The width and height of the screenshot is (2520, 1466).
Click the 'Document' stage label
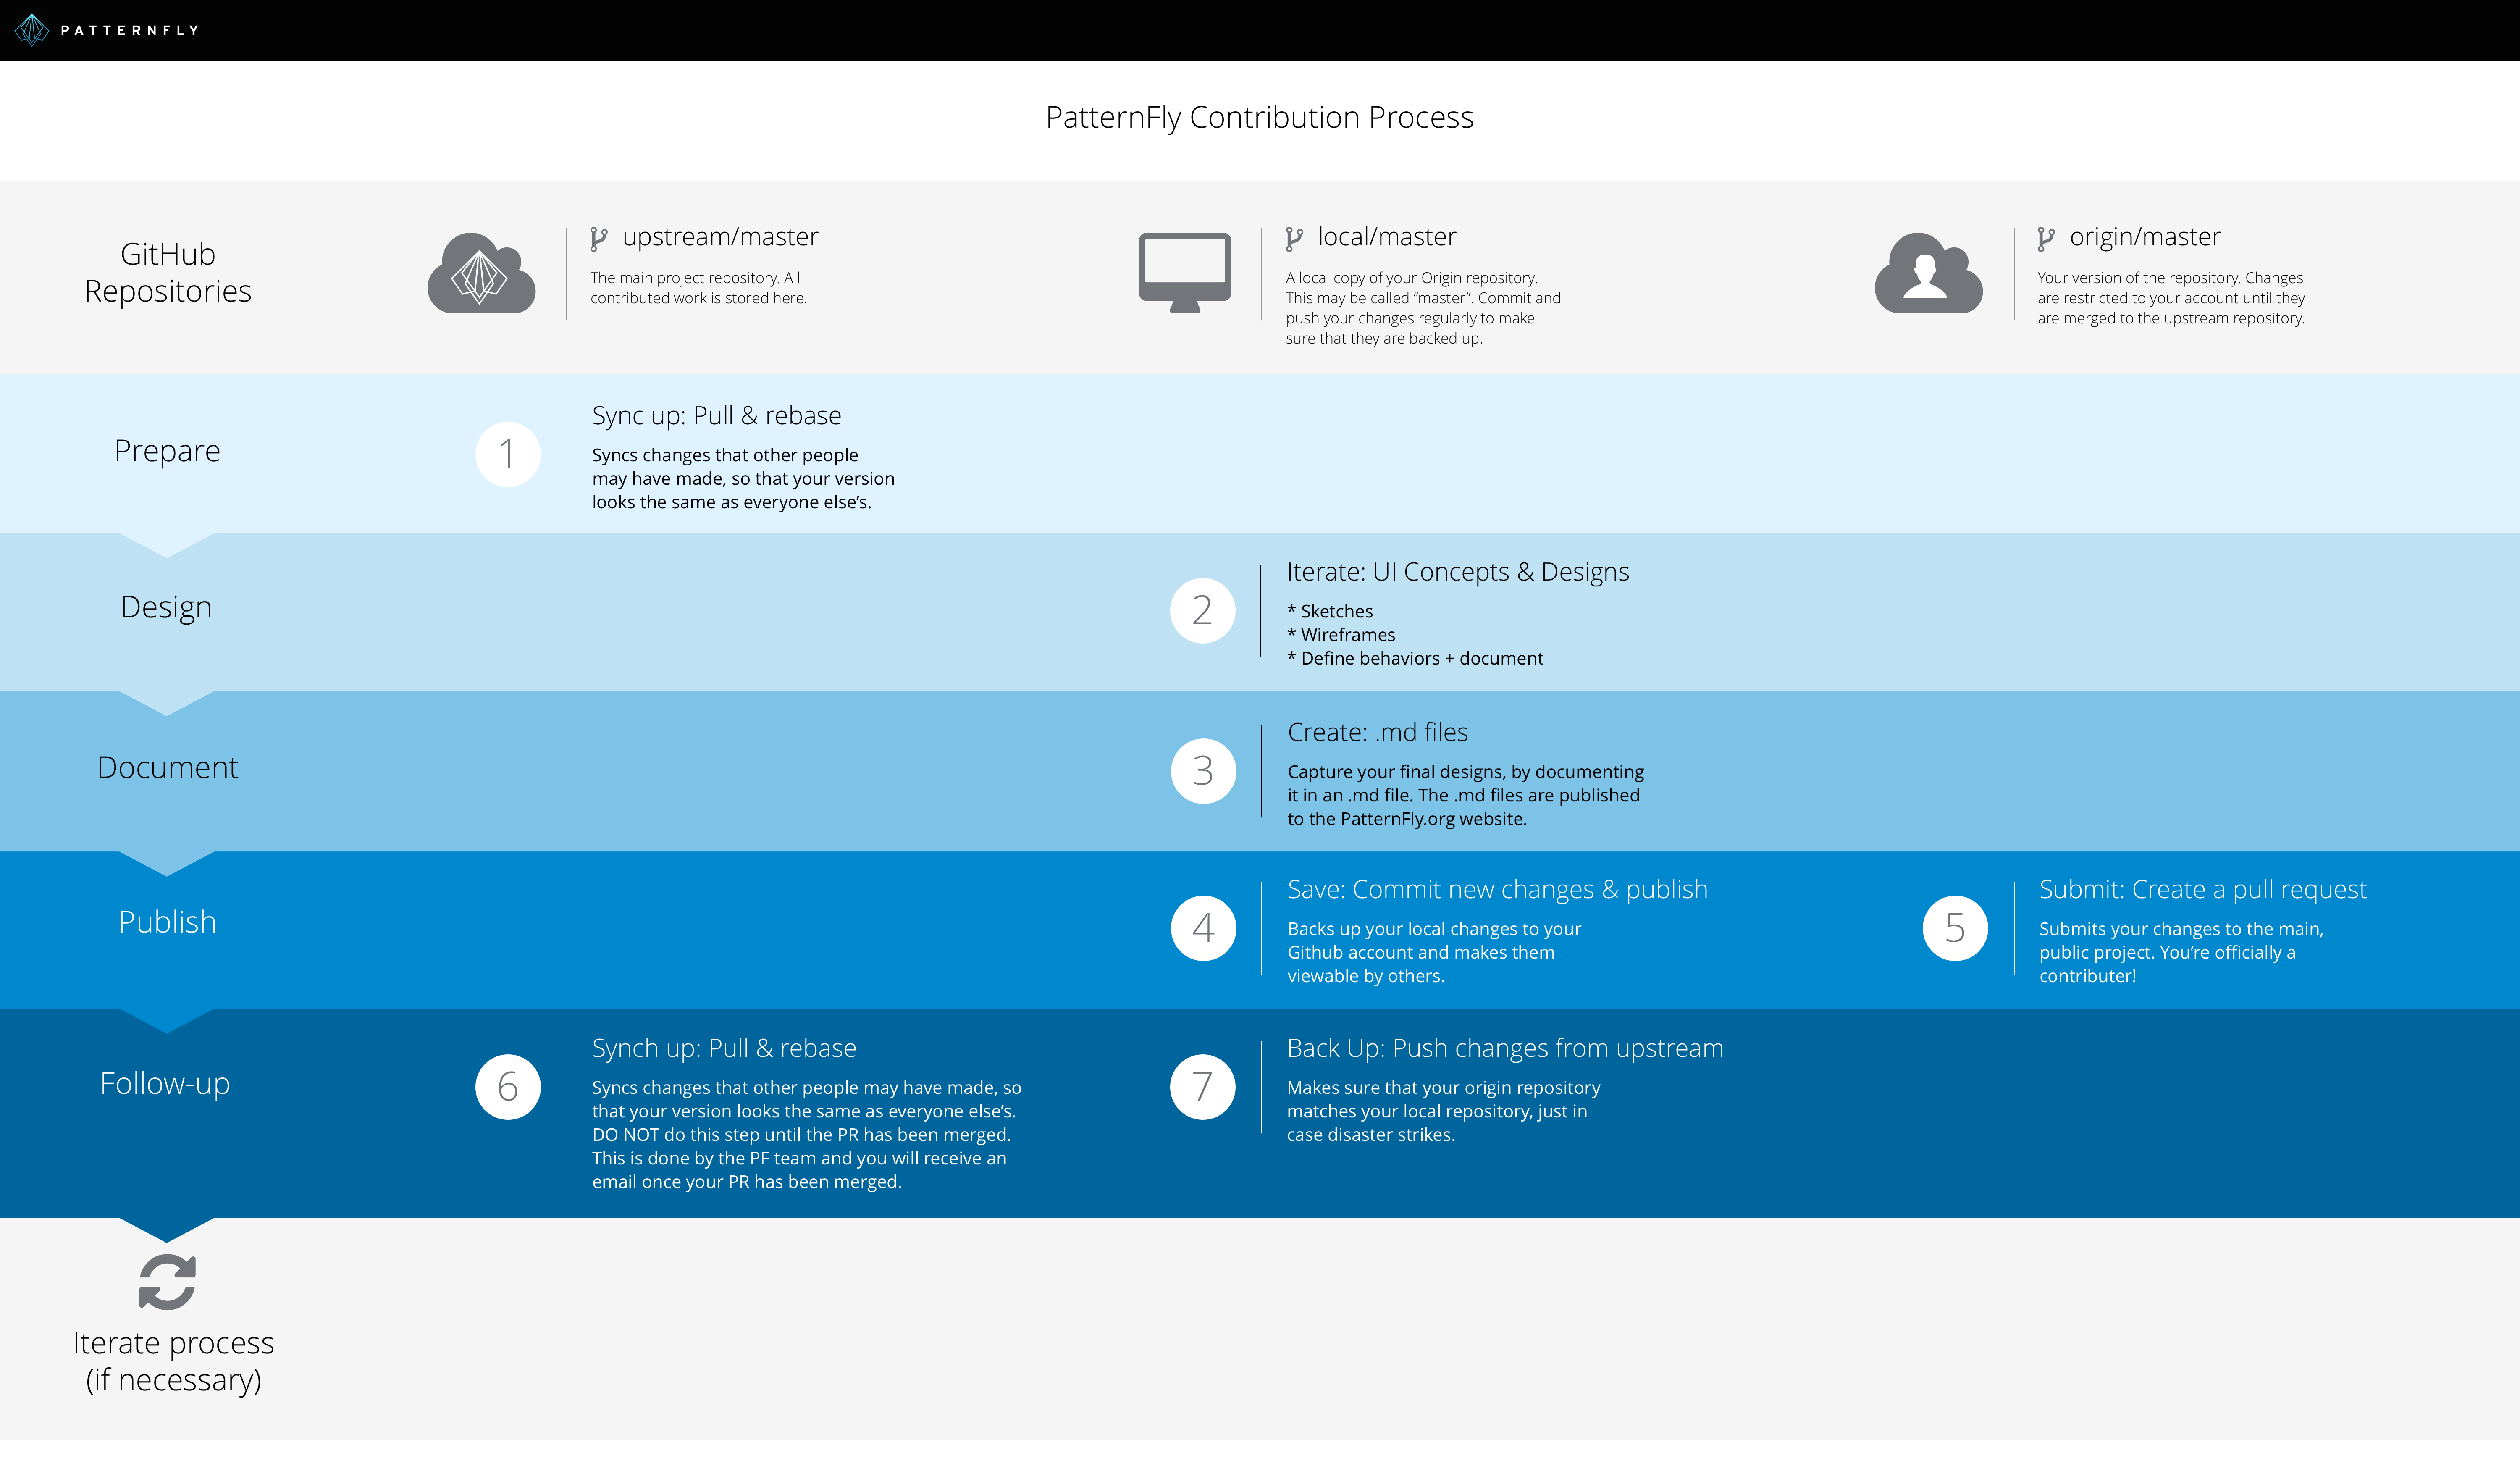point(167,767)
